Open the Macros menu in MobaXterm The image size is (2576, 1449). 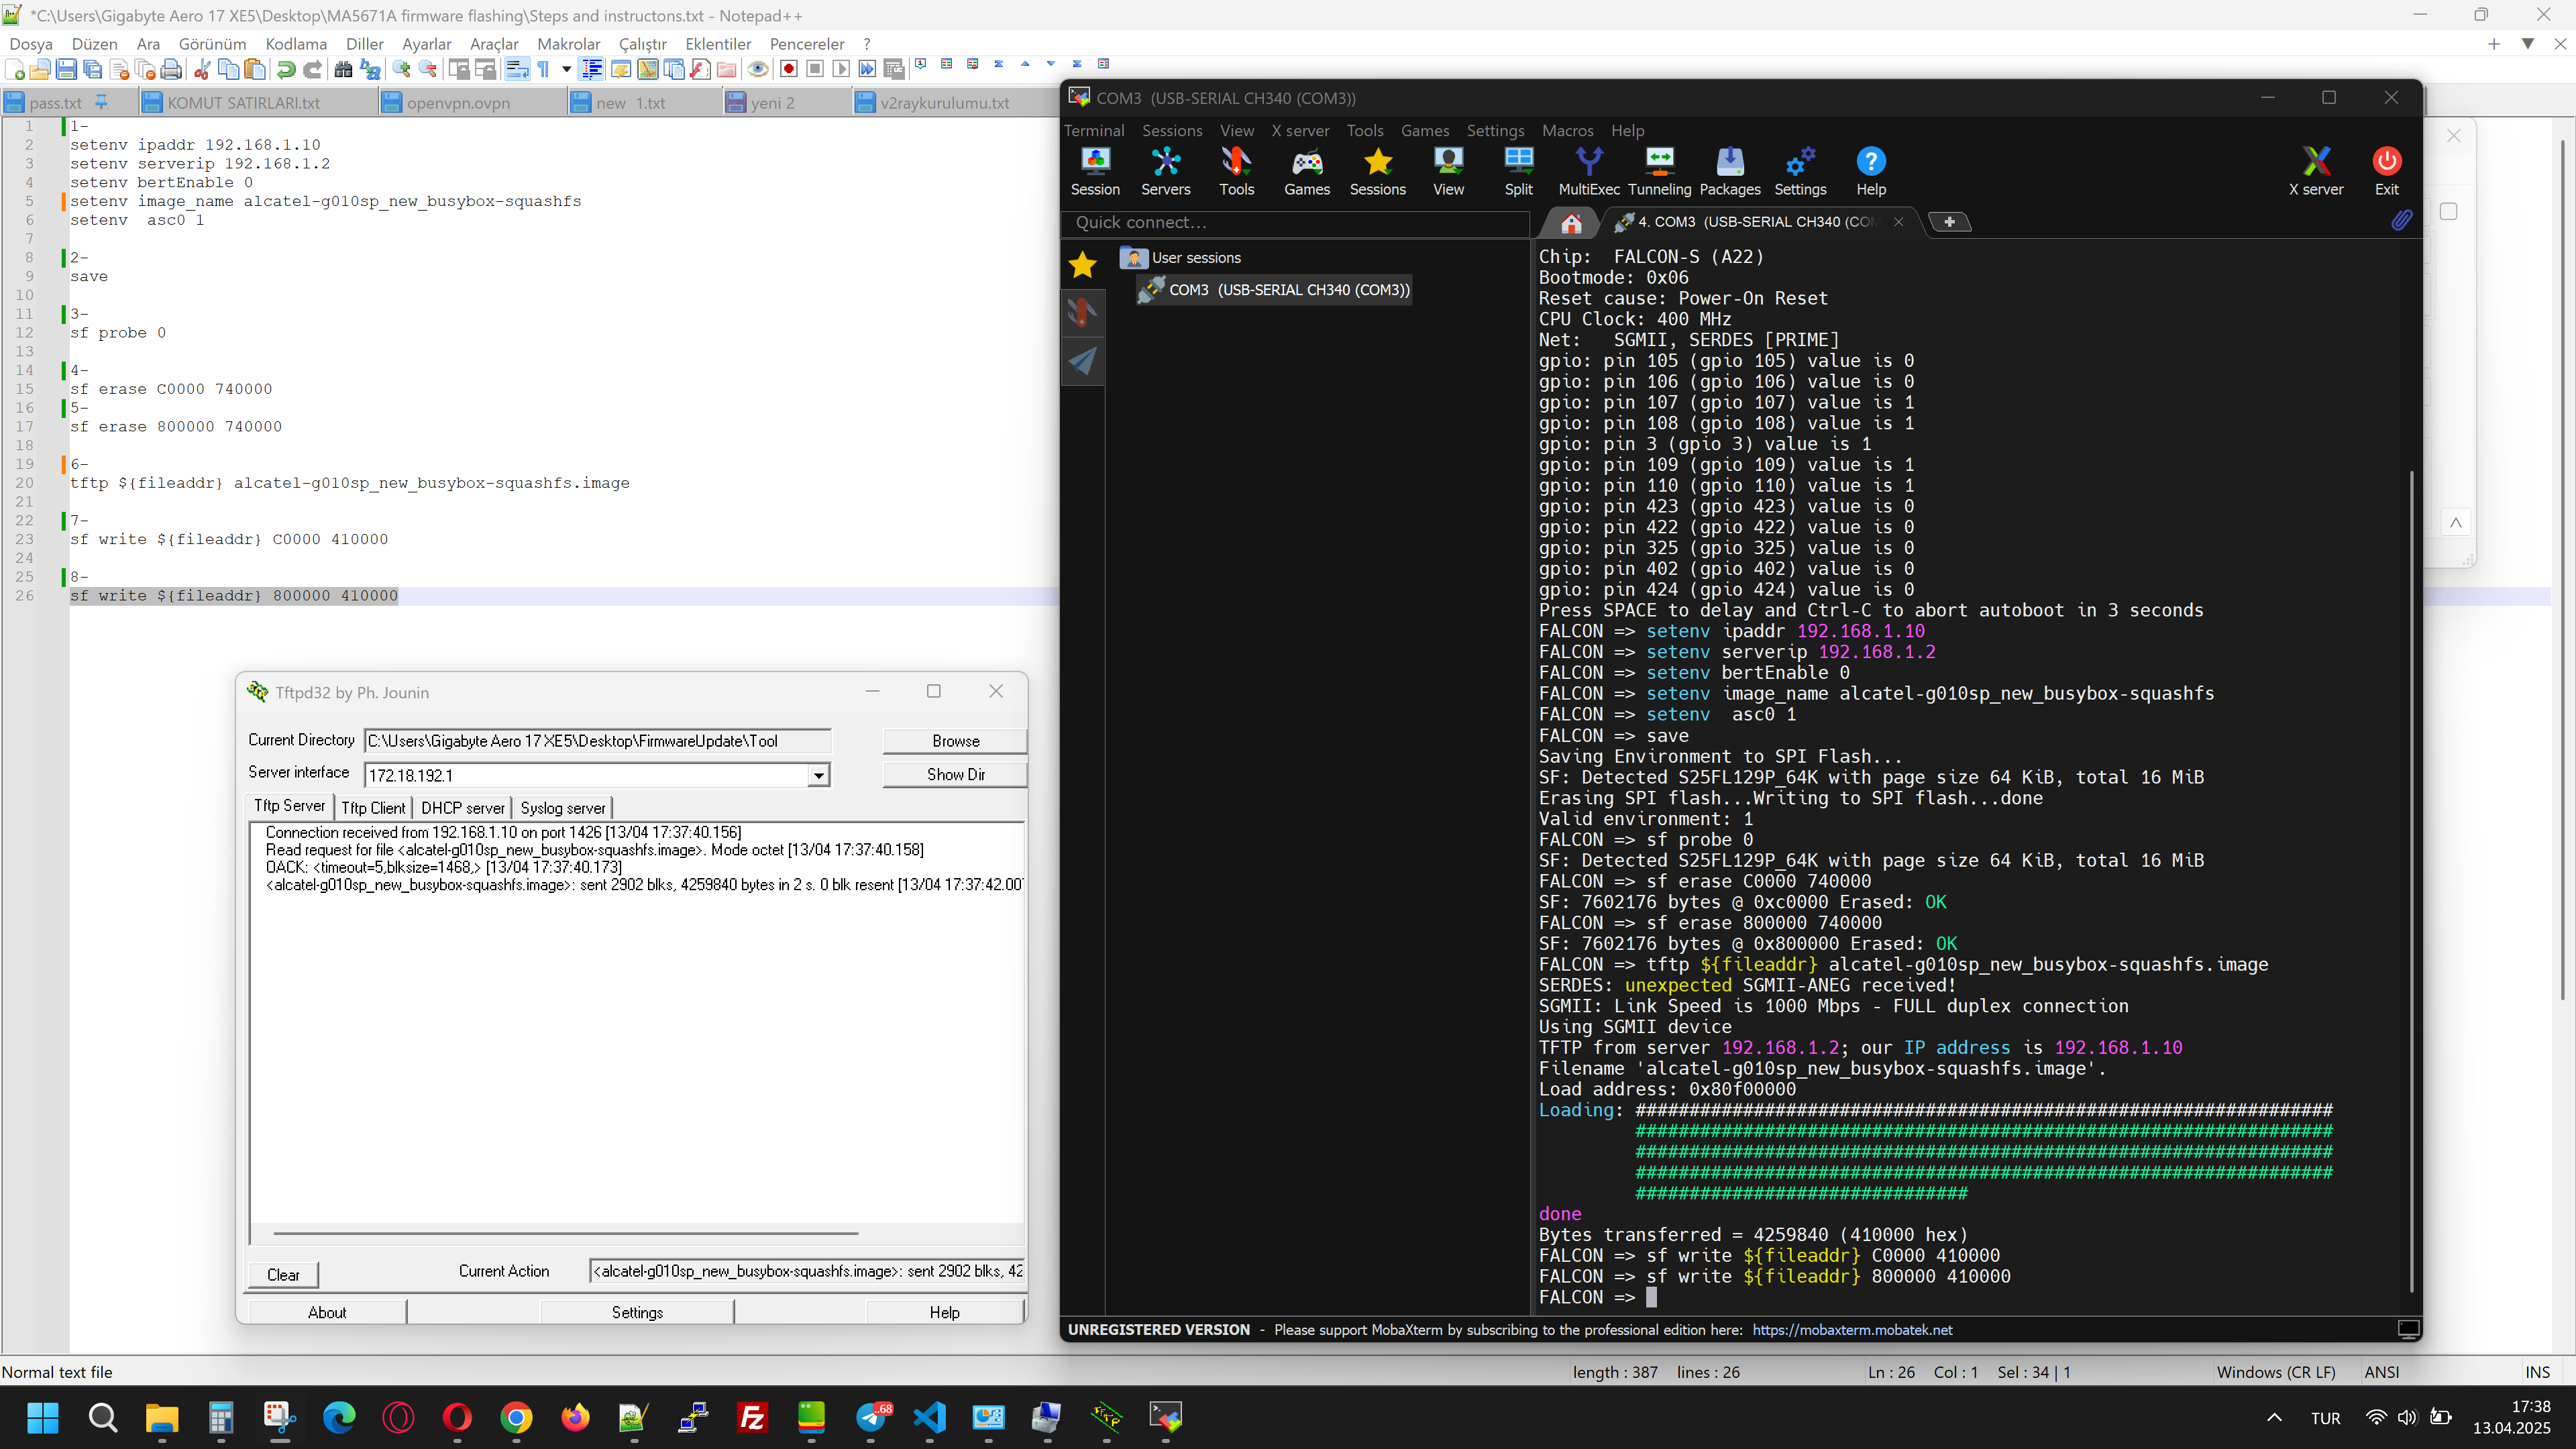click(1567, 130)
